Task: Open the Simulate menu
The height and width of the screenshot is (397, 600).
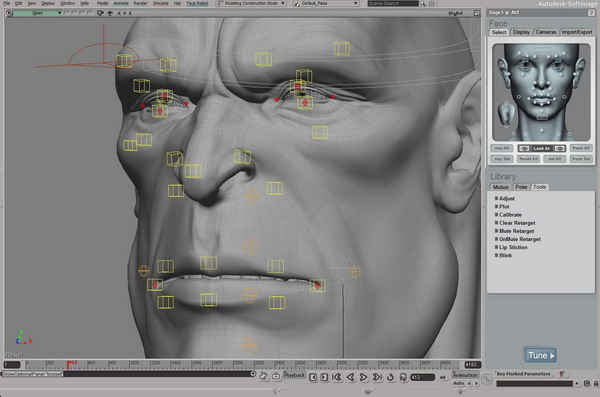Action: coord(161,3)
